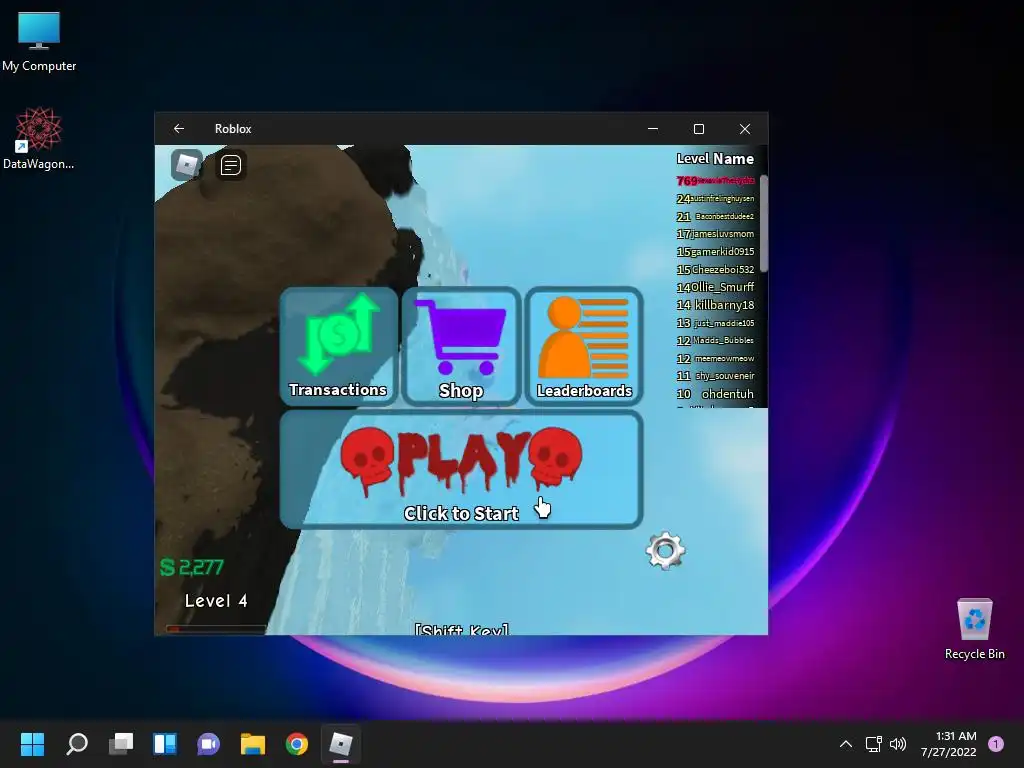The height and width of the screenshot is (768, 1024).
Task: Start the game with the PLAY button
Action: click(x=461, y=470)
